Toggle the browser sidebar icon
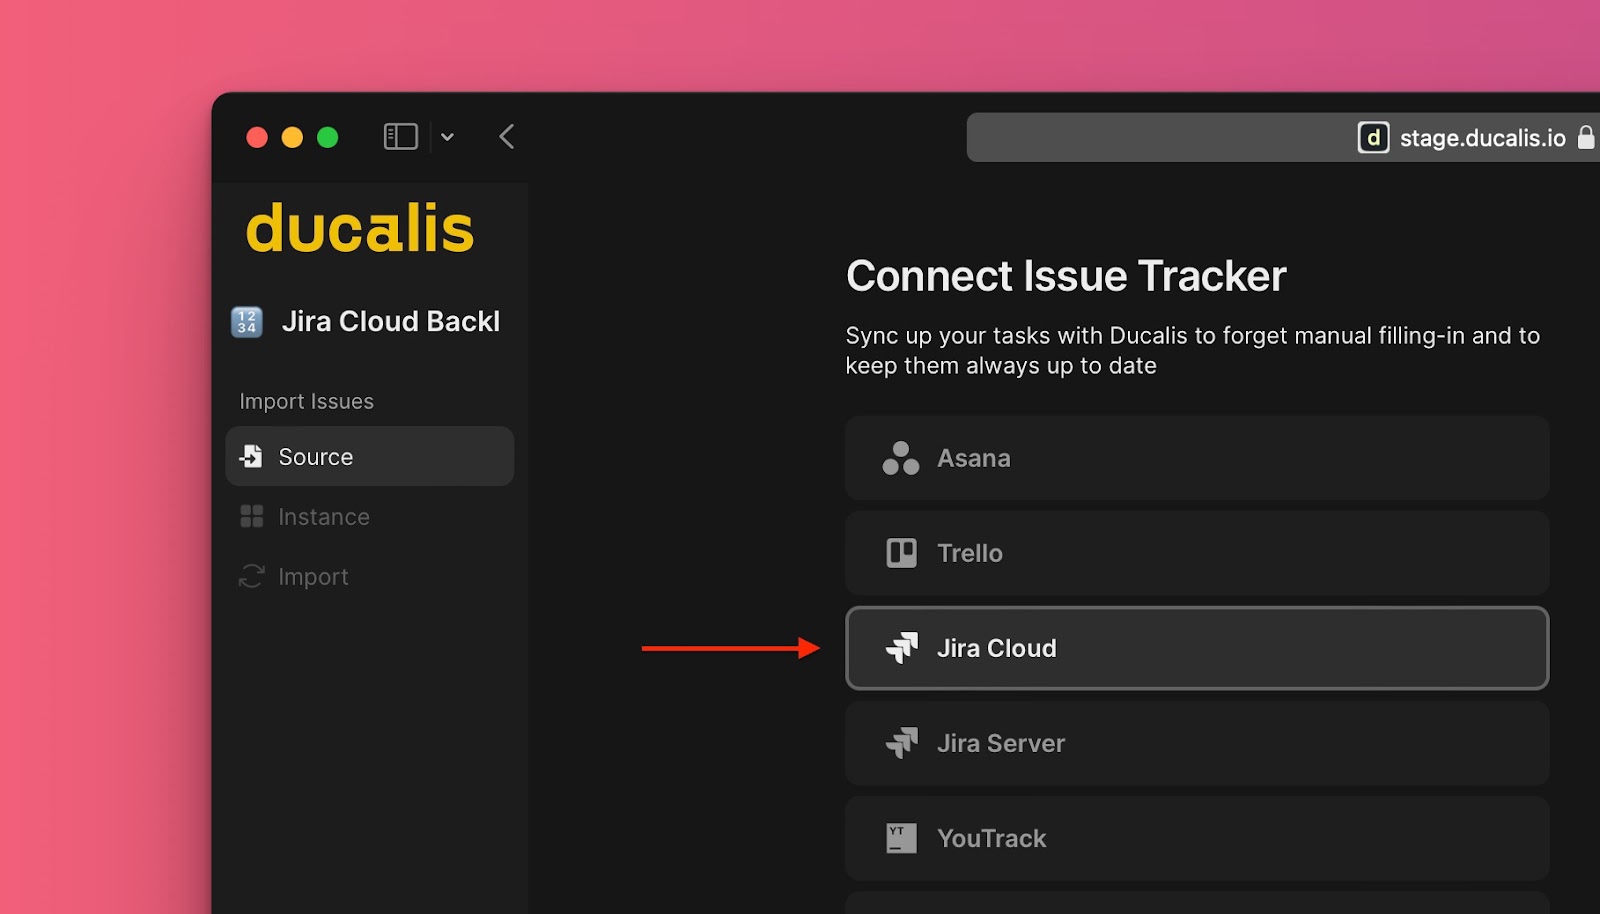 tap(400, 137)
